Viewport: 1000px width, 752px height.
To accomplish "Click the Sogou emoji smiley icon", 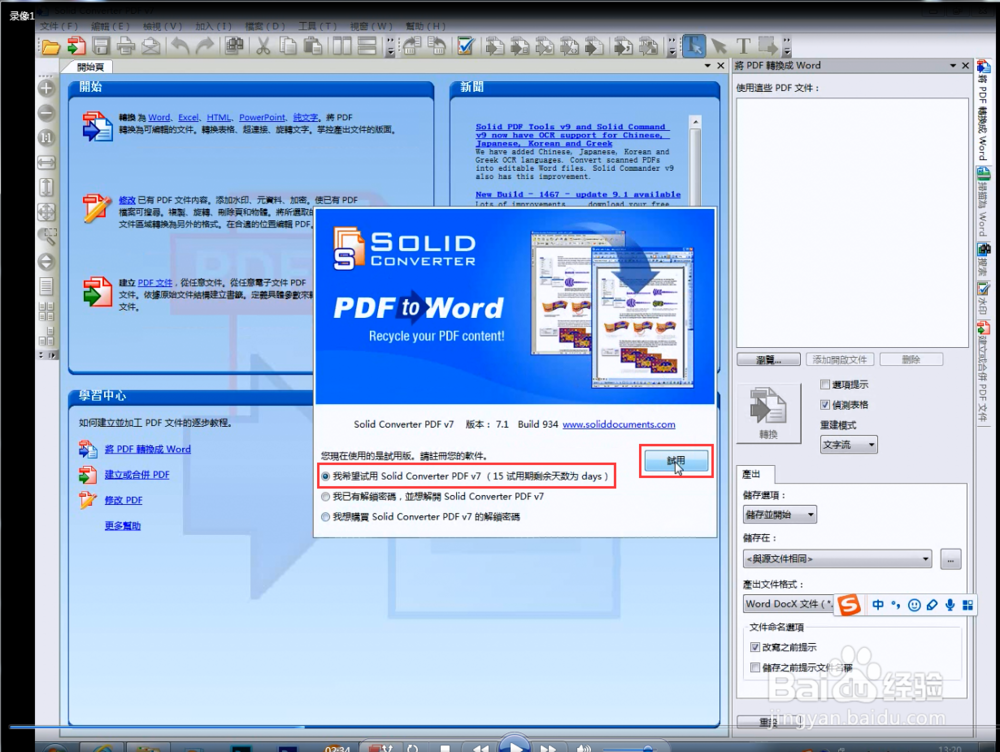I will click(914, 605).
